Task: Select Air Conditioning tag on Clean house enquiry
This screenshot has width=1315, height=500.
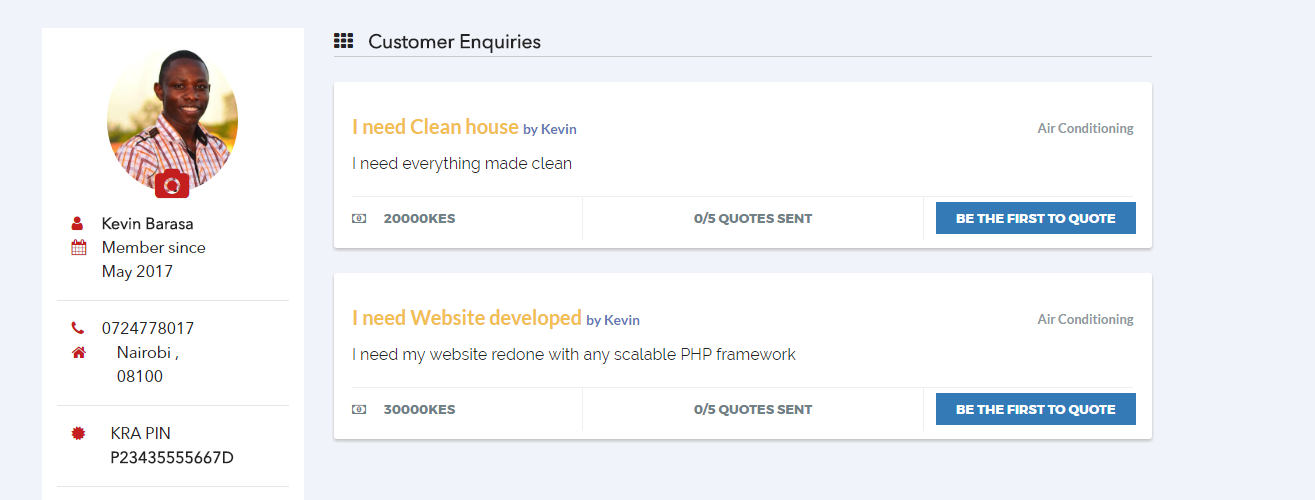Action: [1085, 128]
